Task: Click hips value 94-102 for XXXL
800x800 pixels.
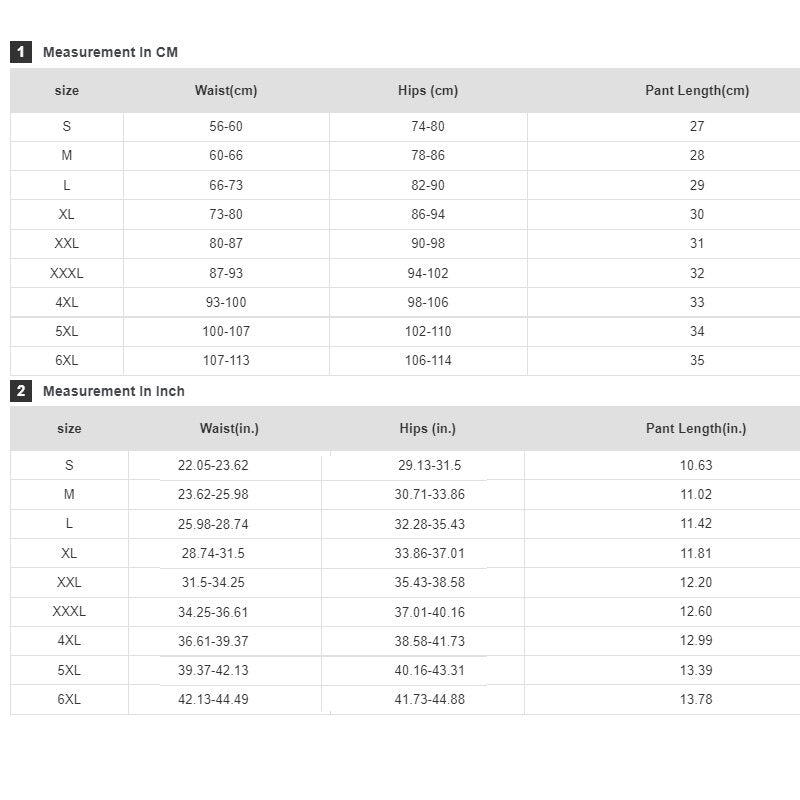Action: pos(428,273)
